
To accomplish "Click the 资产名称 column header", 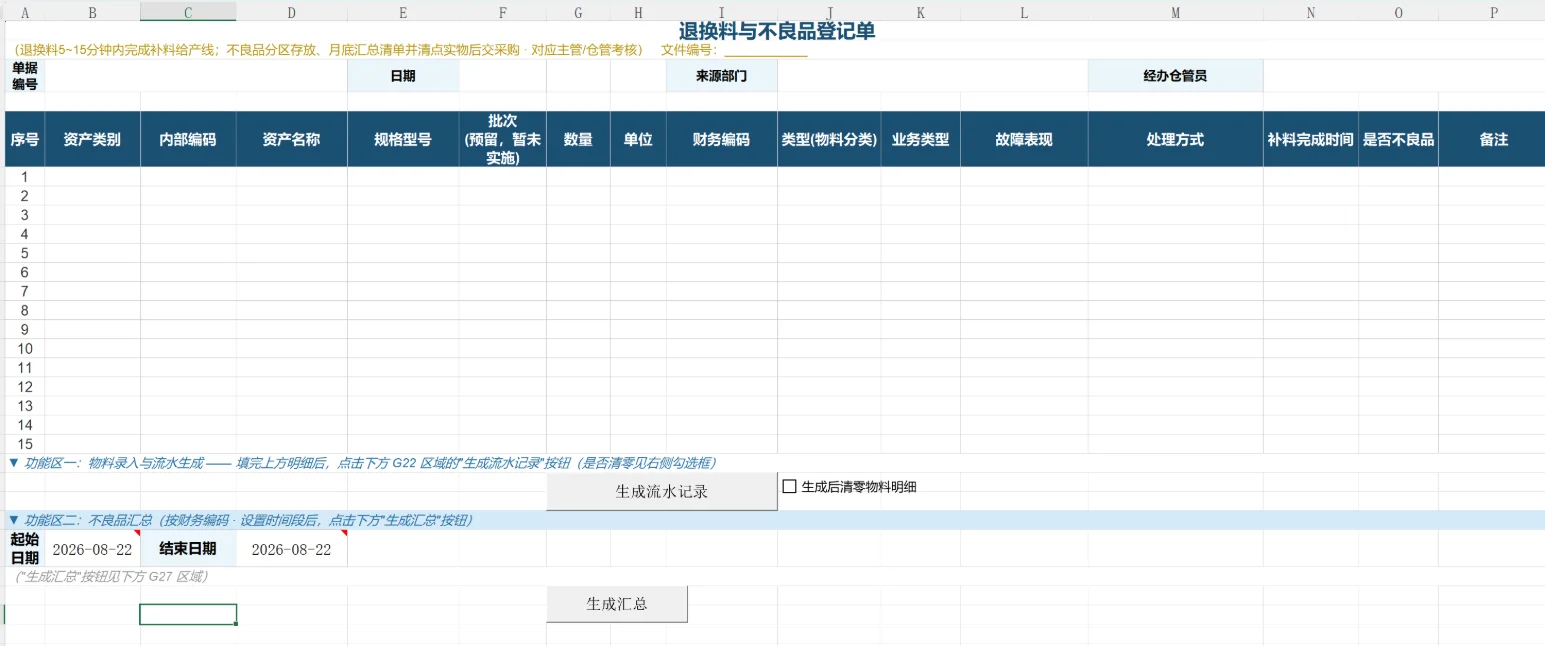I will [x=291, y=139].
